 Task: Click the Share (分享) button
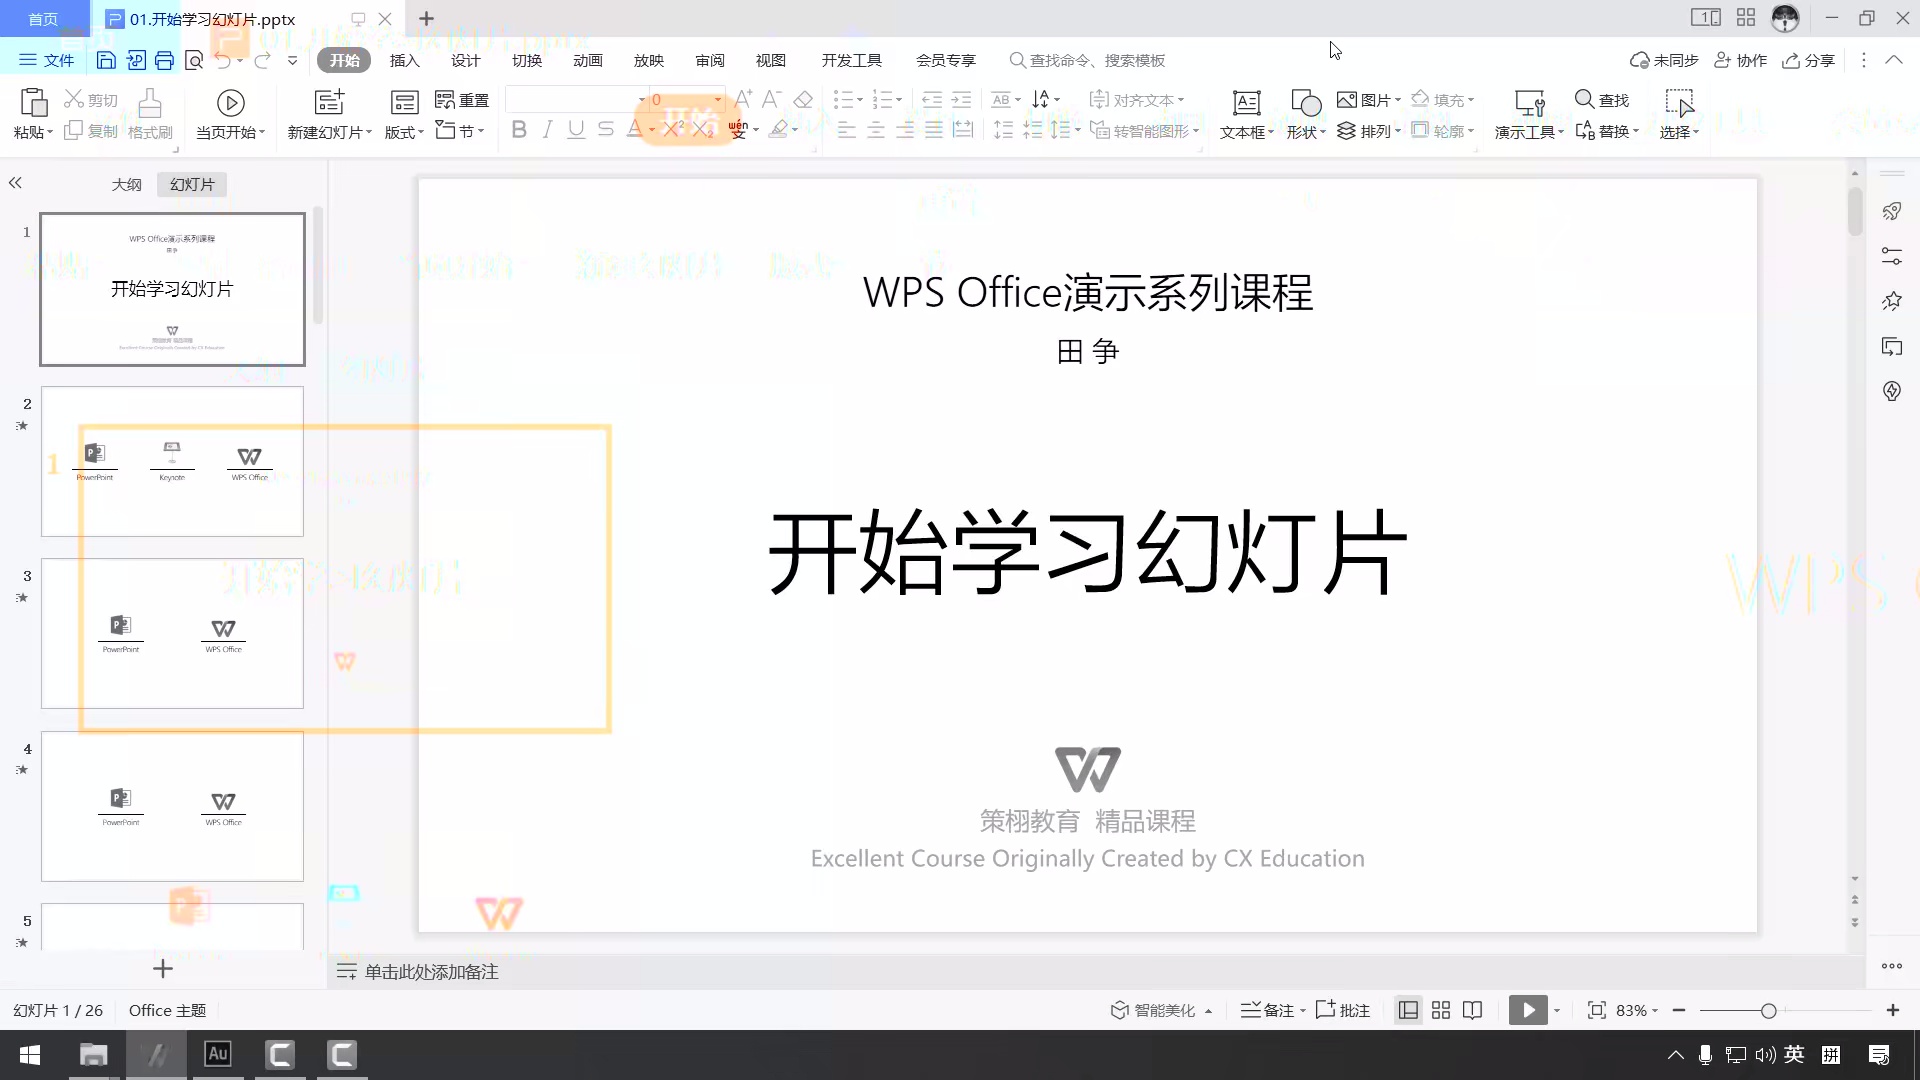1809,61
